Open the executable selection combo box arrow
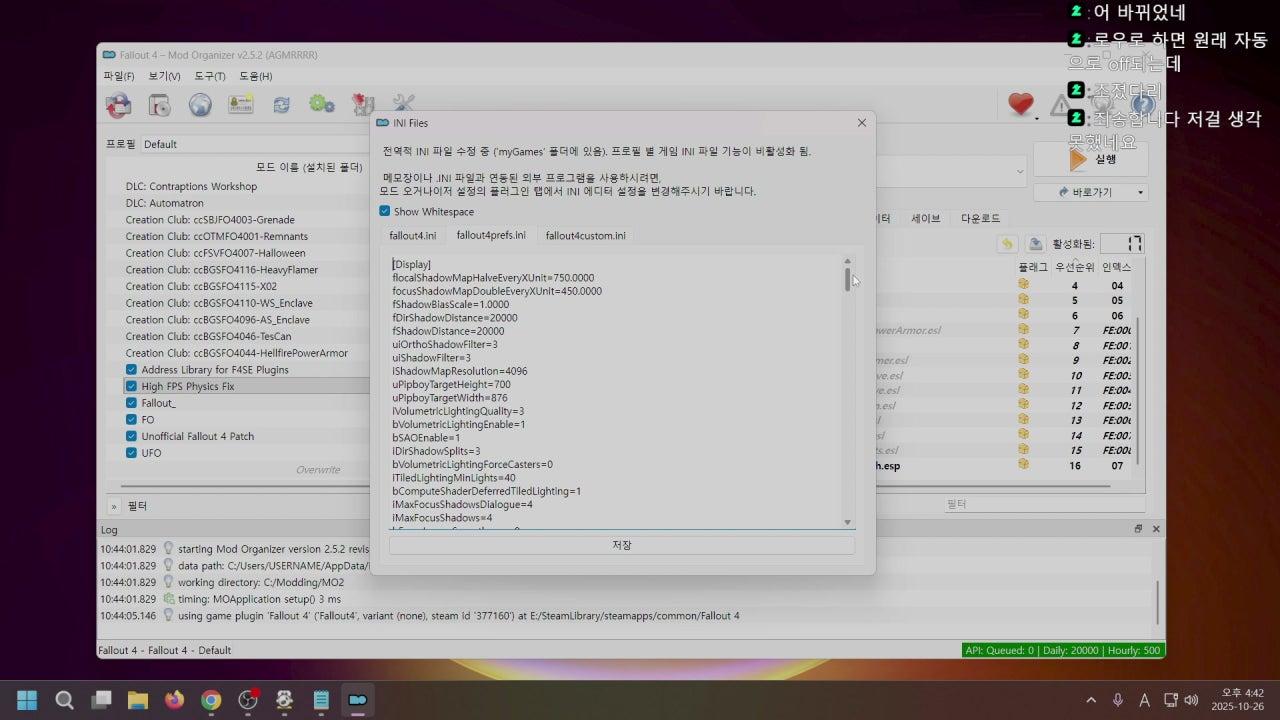 coord(1019,171)
